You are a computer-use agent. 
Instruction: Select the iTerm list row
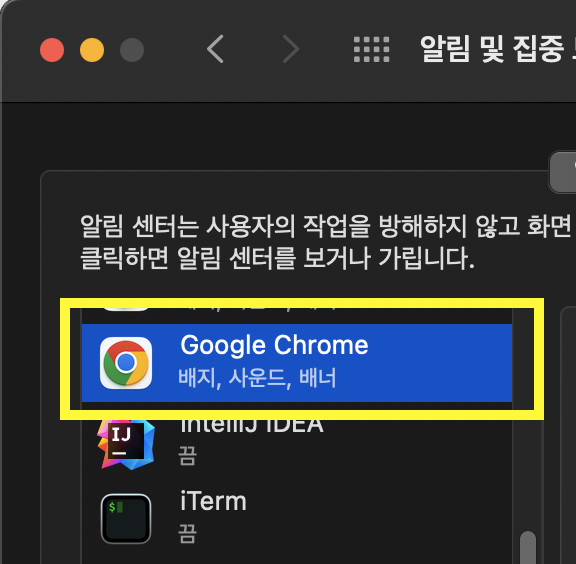pyautogui.click(x=297, y=519)
